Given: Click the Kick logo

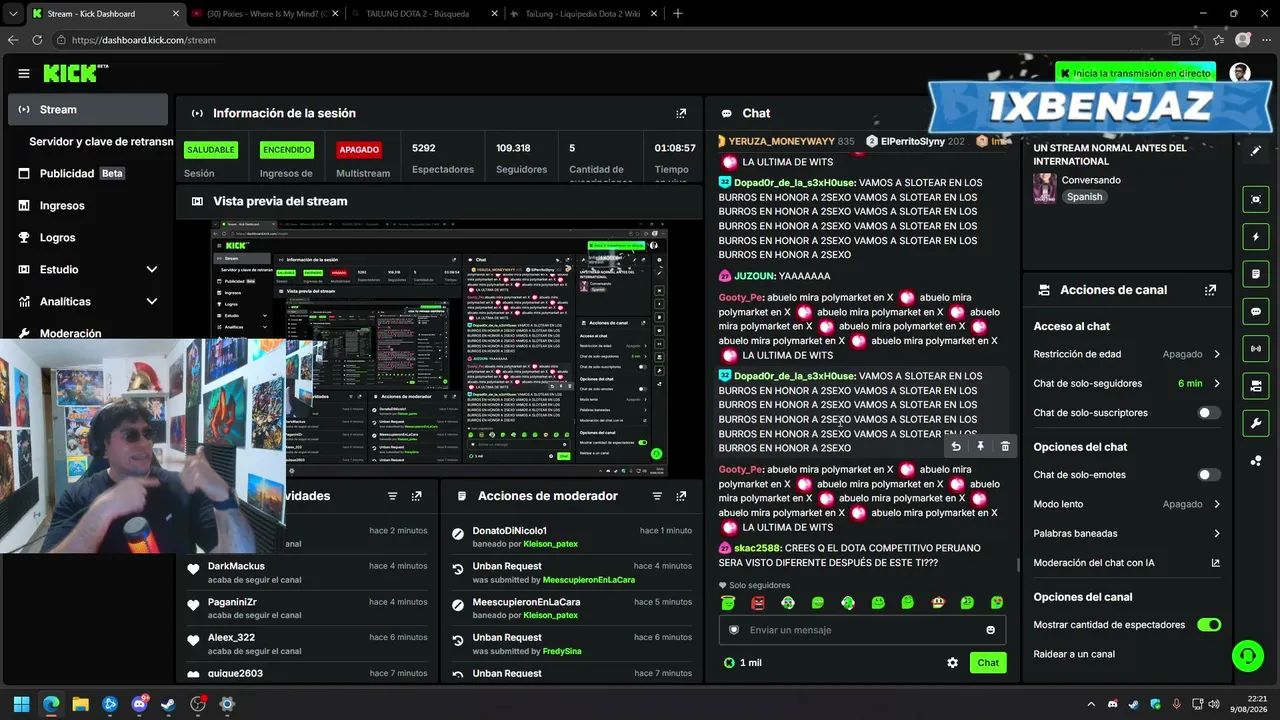Looking at the screenshot, I should tap(75, 73).
